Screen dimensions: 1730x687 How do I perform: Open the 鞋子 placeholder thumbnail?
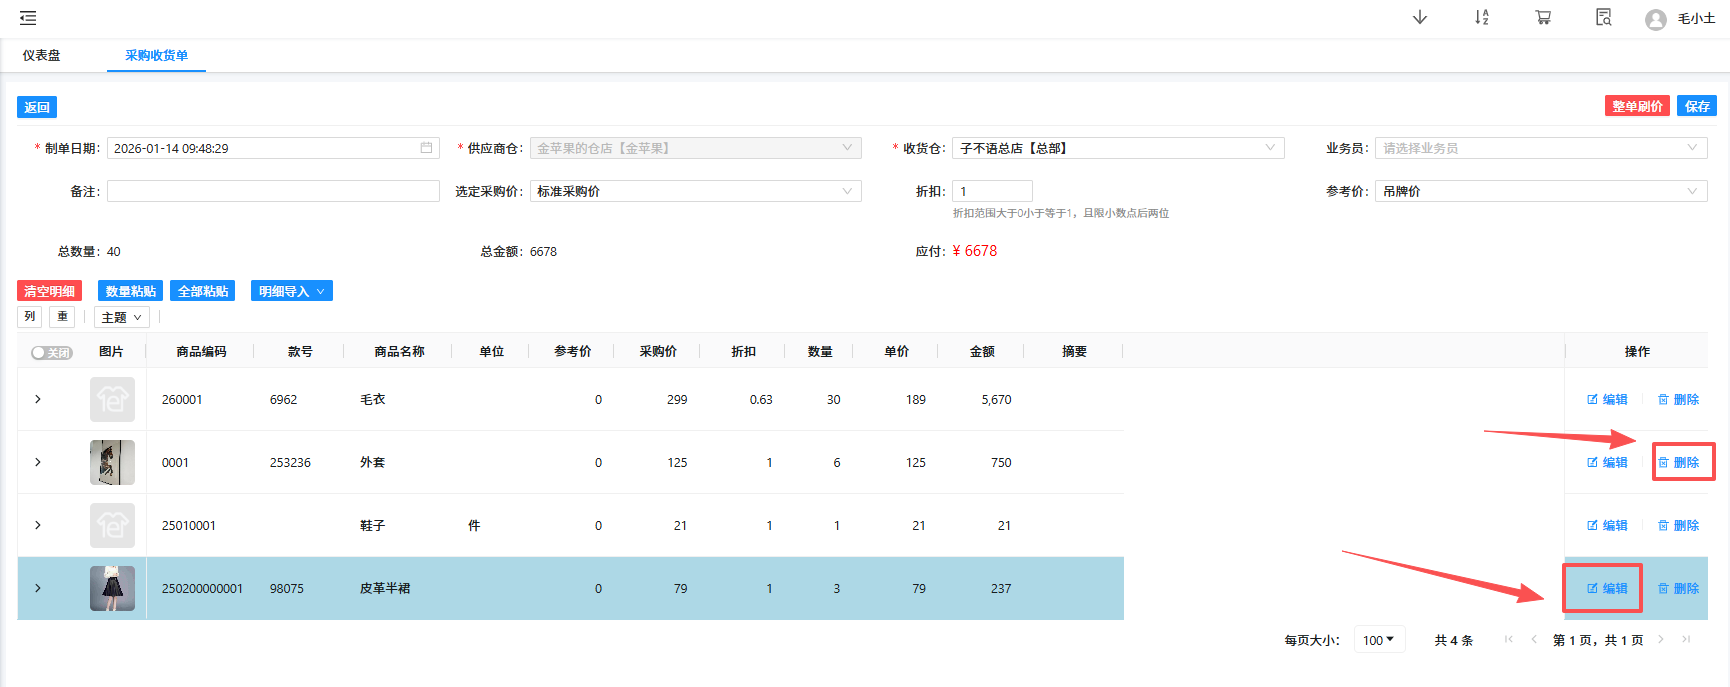(x=112, y=525)
